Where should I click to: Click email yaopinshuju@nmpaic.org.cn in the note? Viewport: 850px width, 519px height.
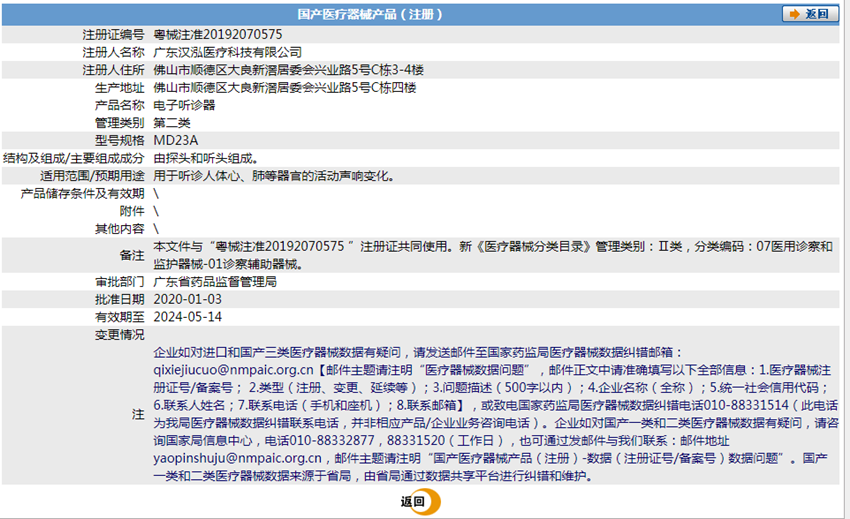[237, 458]
